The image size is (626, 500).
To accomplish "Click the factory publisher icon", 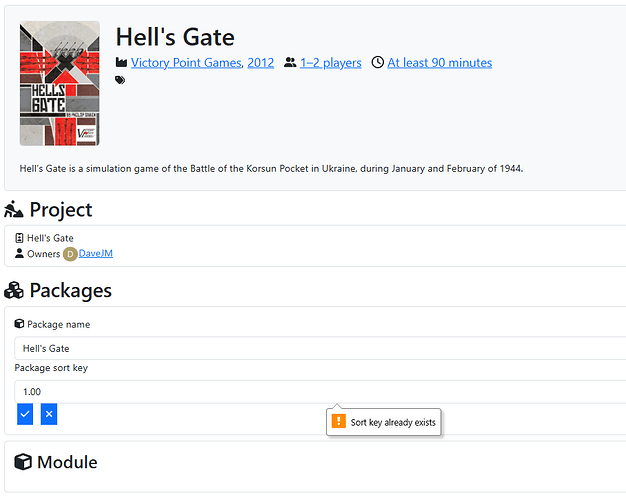I will [122, 63].
